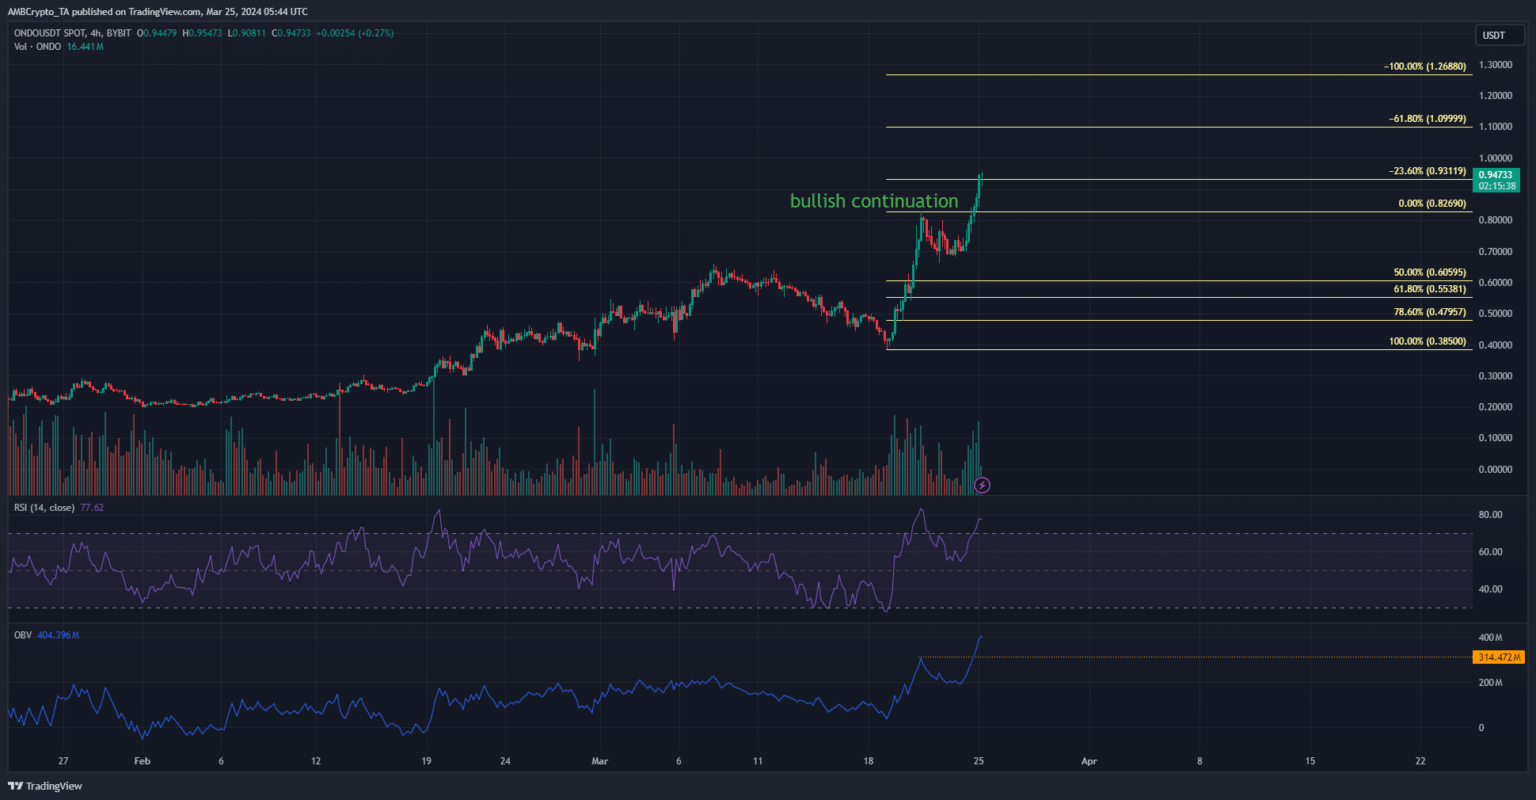Click the Feb label on the time axis
Screen dimensions: 1536x800
point(141,761)
